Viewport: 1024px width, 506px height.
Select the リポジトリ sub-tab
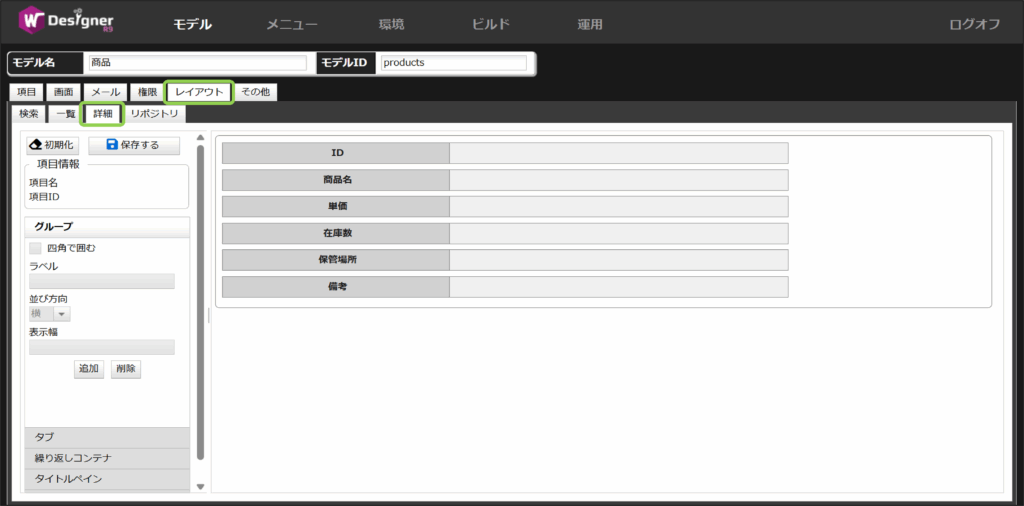(154, 114)
